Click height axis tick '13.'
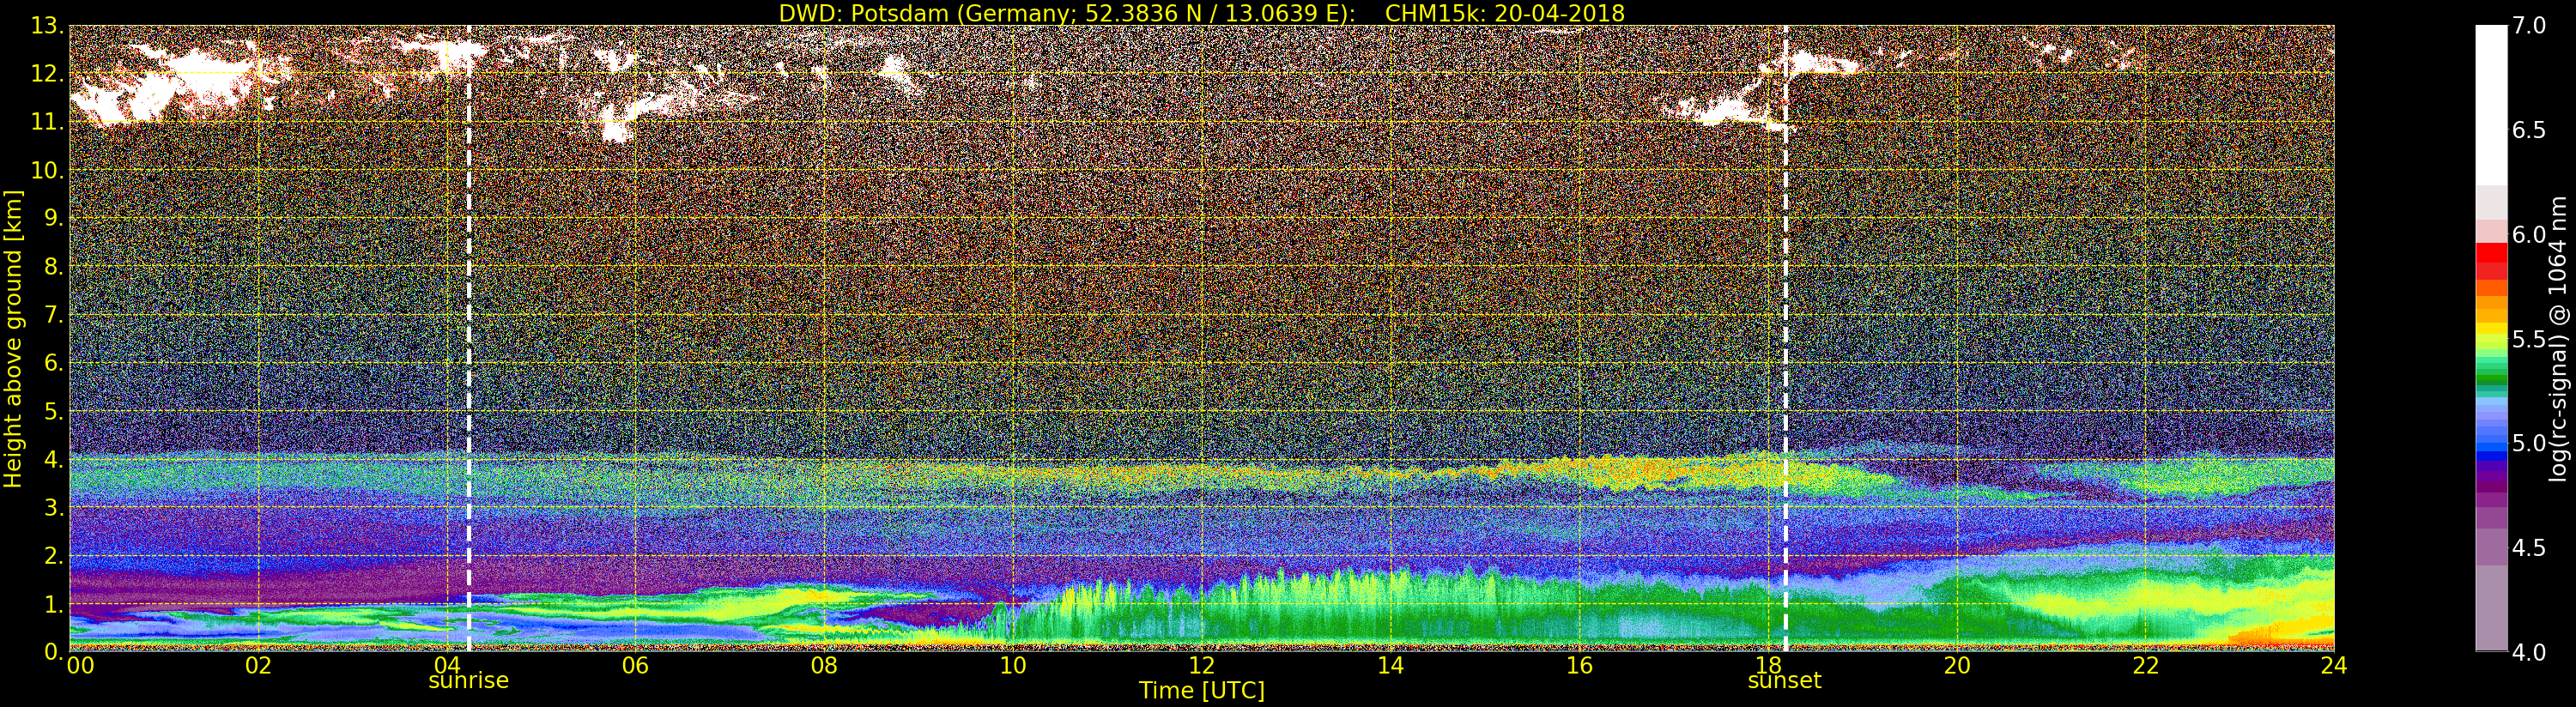The height and width of the screenshot is (707, 2576). [46, 26]
